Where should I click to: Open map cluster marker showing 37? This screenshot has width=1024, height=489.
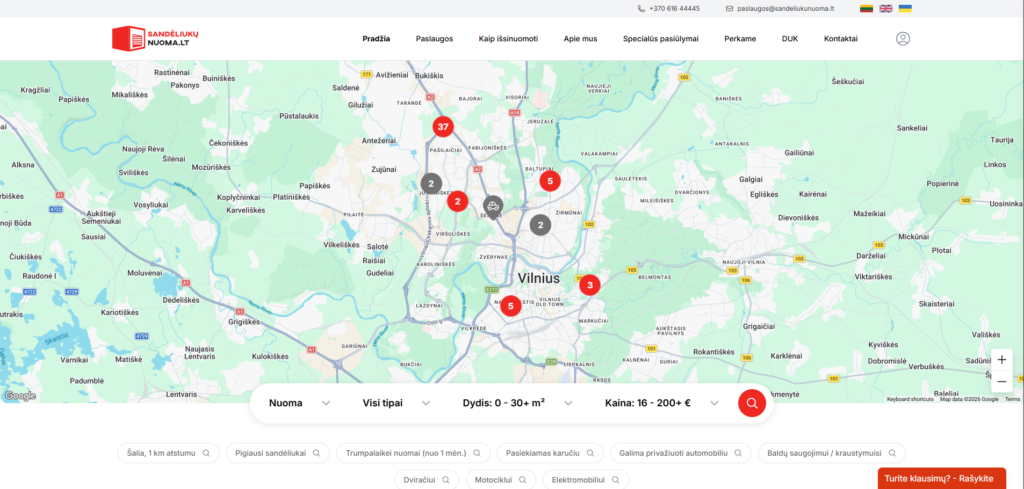pos(443,127)
